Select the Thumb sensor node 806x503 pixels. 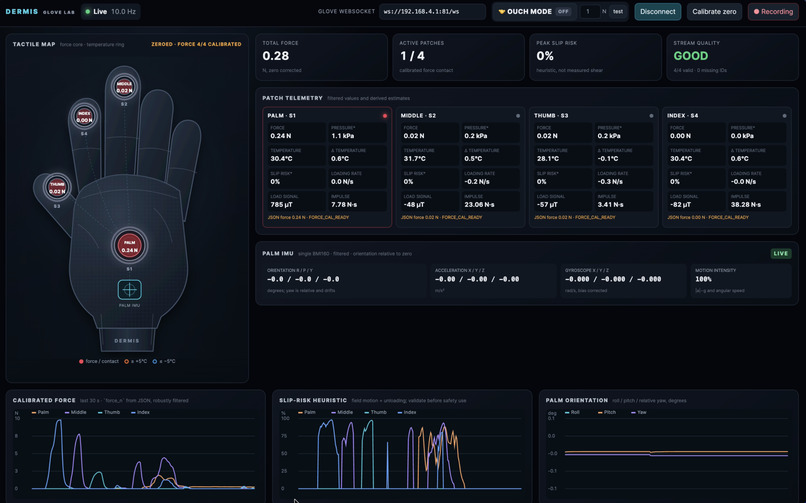coord(57,188)
